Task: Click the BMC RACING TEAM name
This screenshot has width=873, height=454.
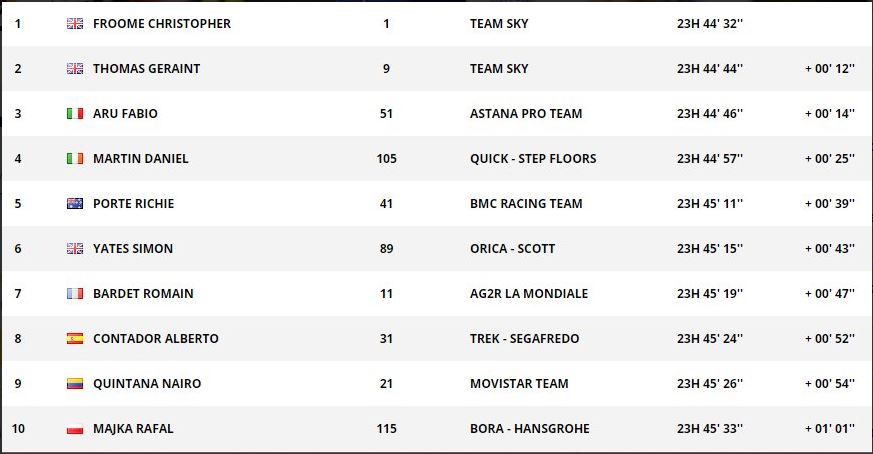Action: click(x=526, y=203)
